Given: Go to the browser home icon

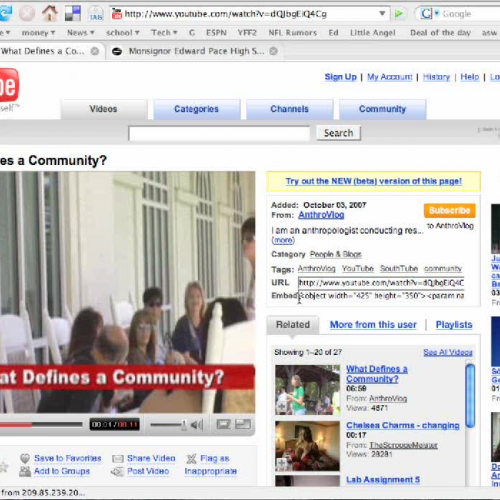Looking at the screenshot, I should pos(50,13).
